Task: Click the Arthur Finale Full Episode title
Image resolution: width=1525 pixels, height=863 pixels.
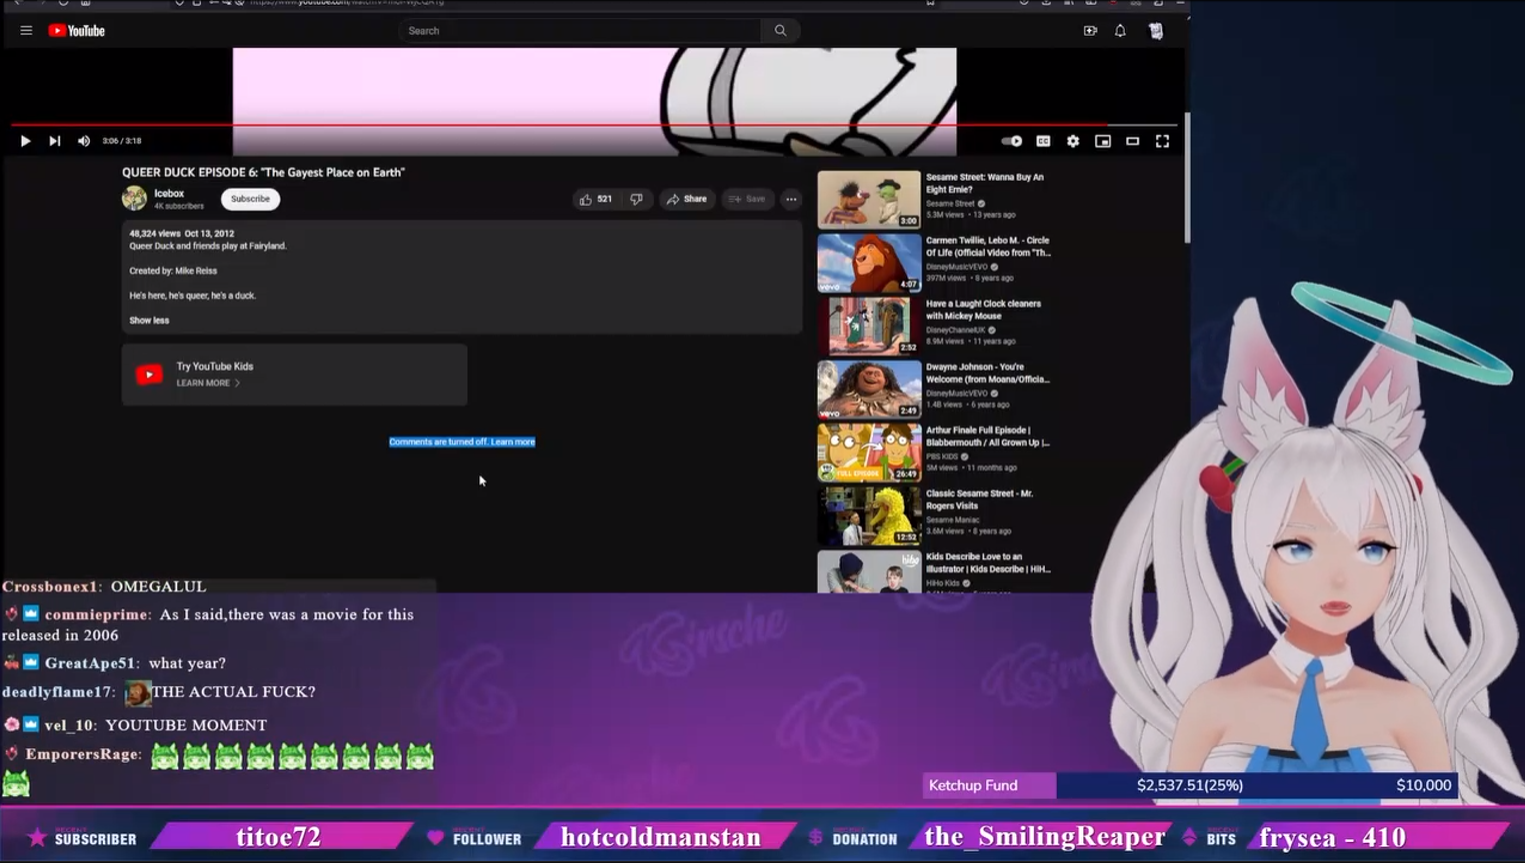Action: (x=987, y=436)
